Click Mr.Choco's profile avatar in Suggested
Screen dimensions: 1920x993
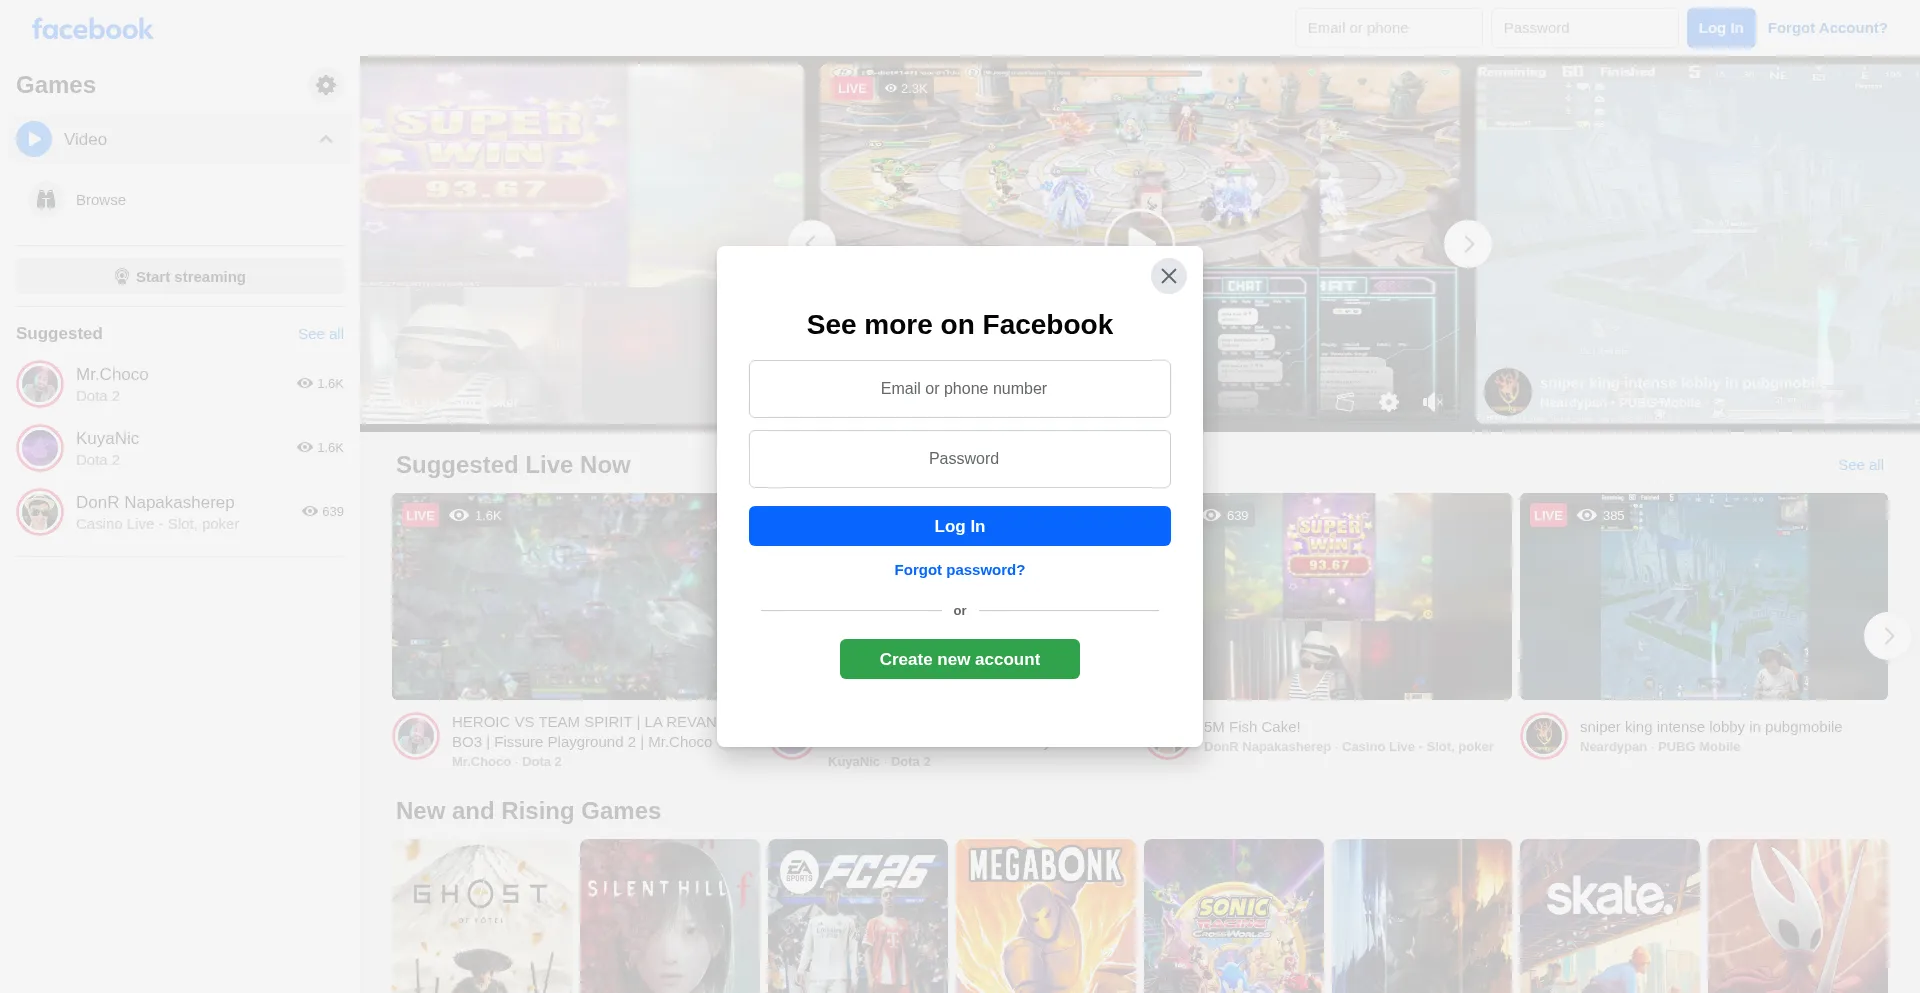tap(40, 385)
